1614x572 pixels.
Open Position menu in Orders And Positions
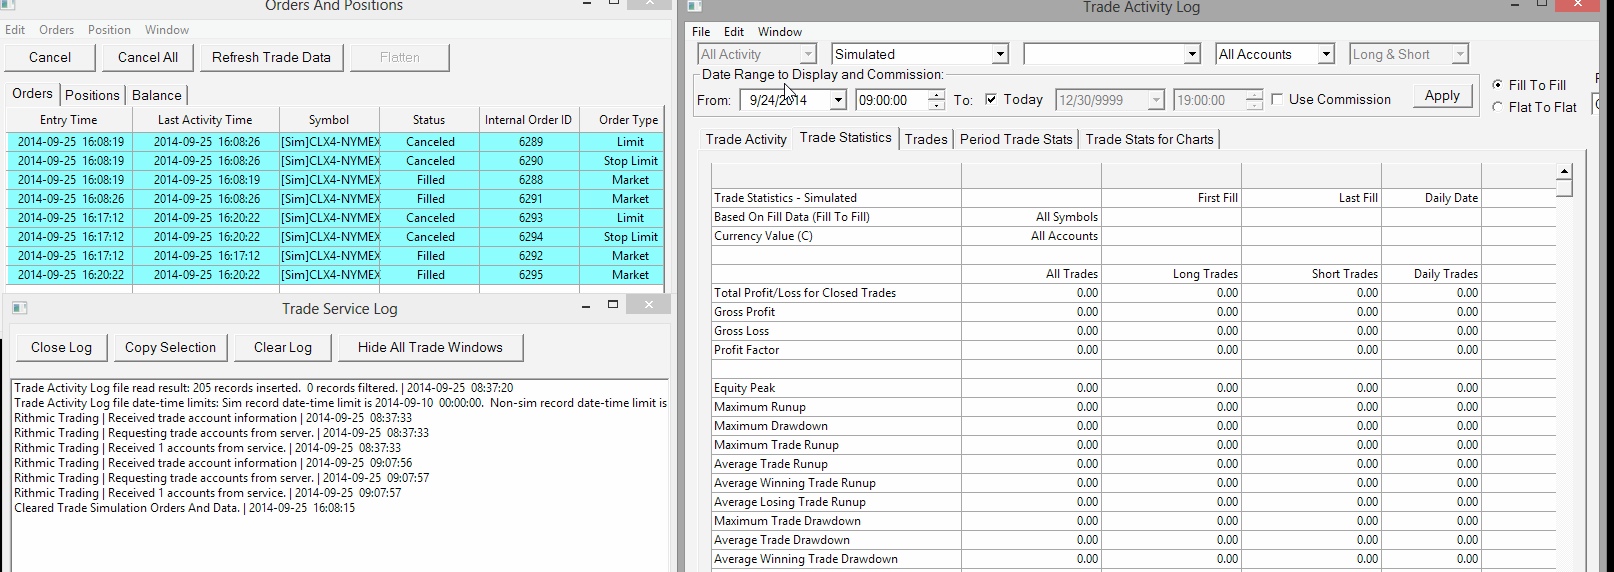pyautogui.click(x=109, y=30)
